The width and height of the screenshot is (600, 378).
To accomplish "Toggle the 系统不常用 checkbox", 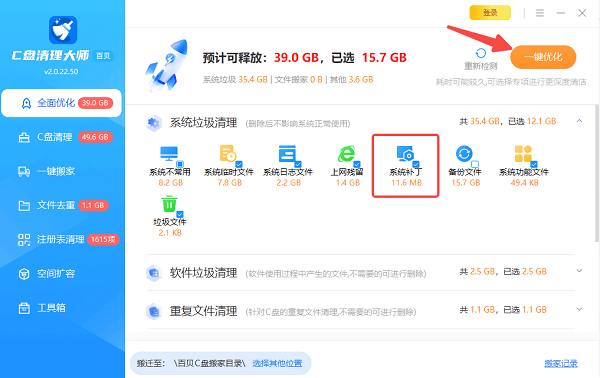I will click(180, 164).
